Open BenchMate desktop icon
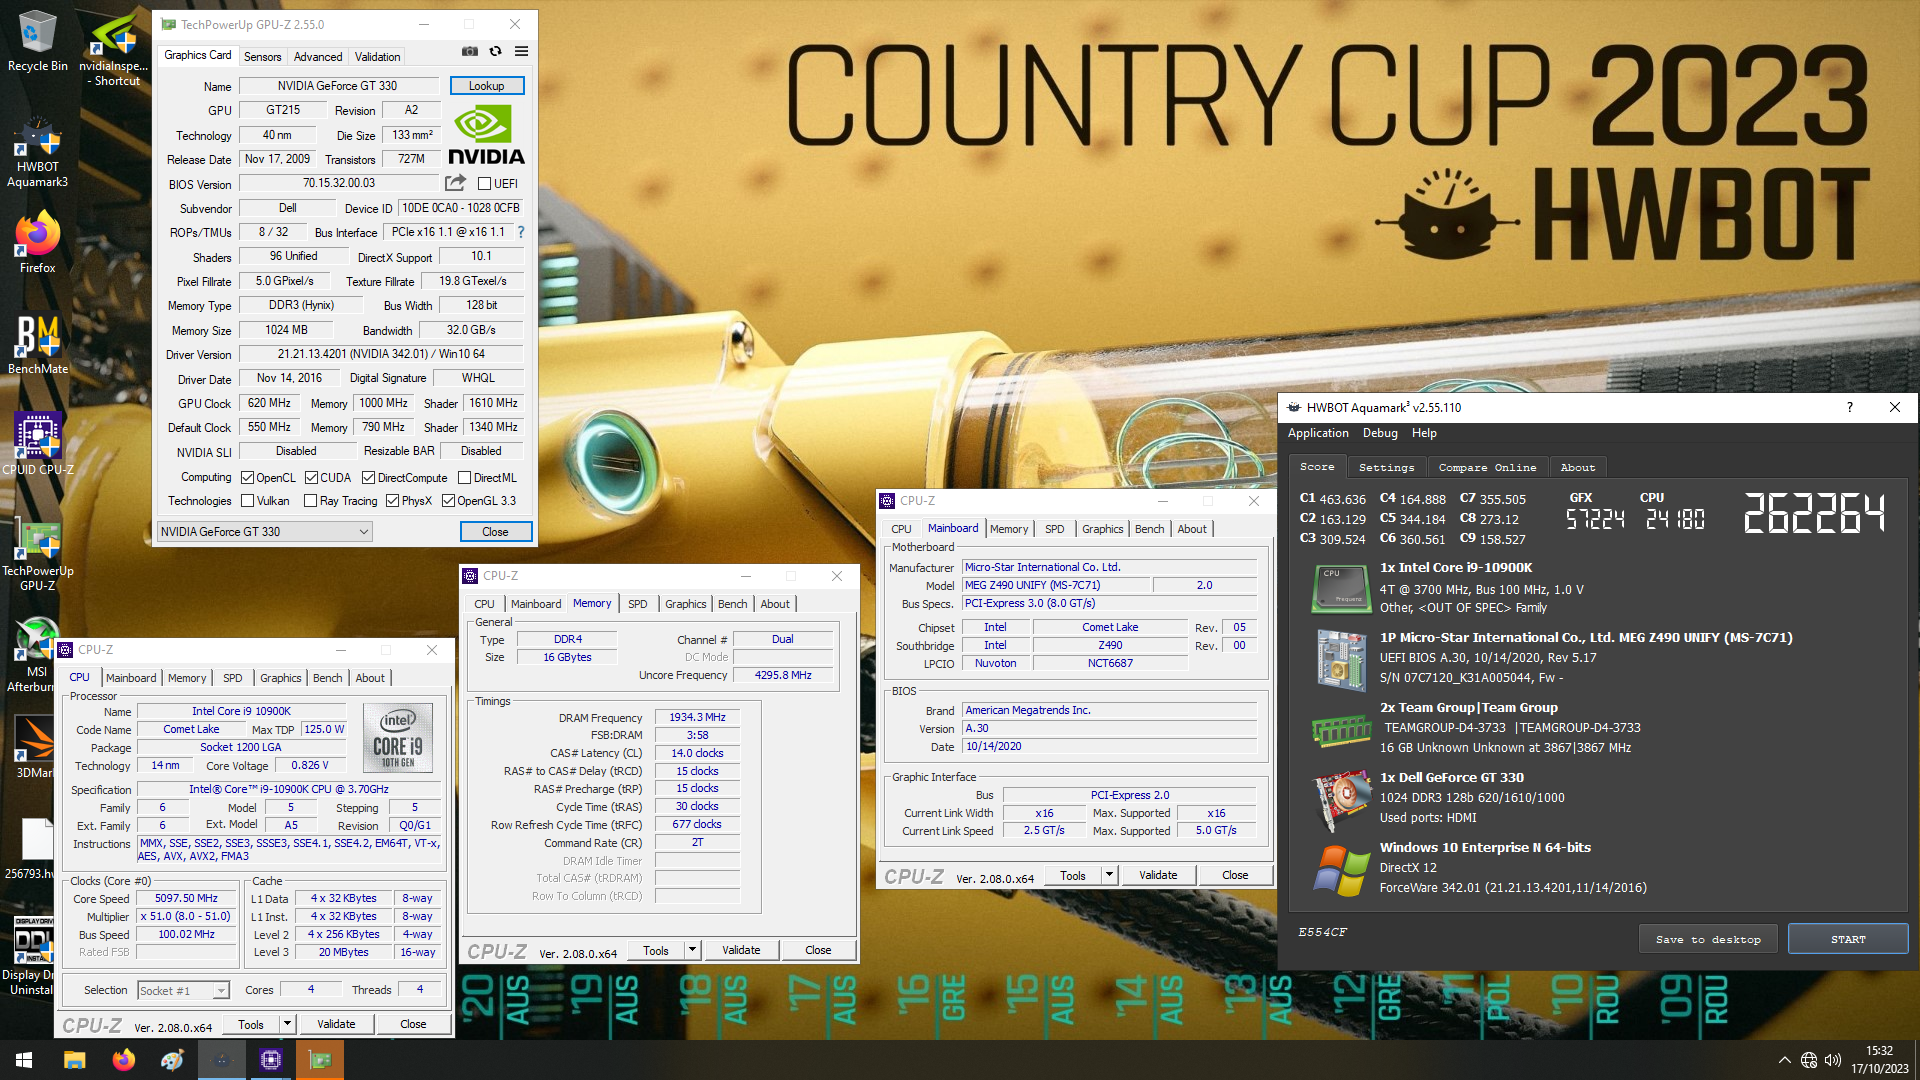Image resolution: width=1920 pixels, height=1080 pixels. (x=37, y=345)
